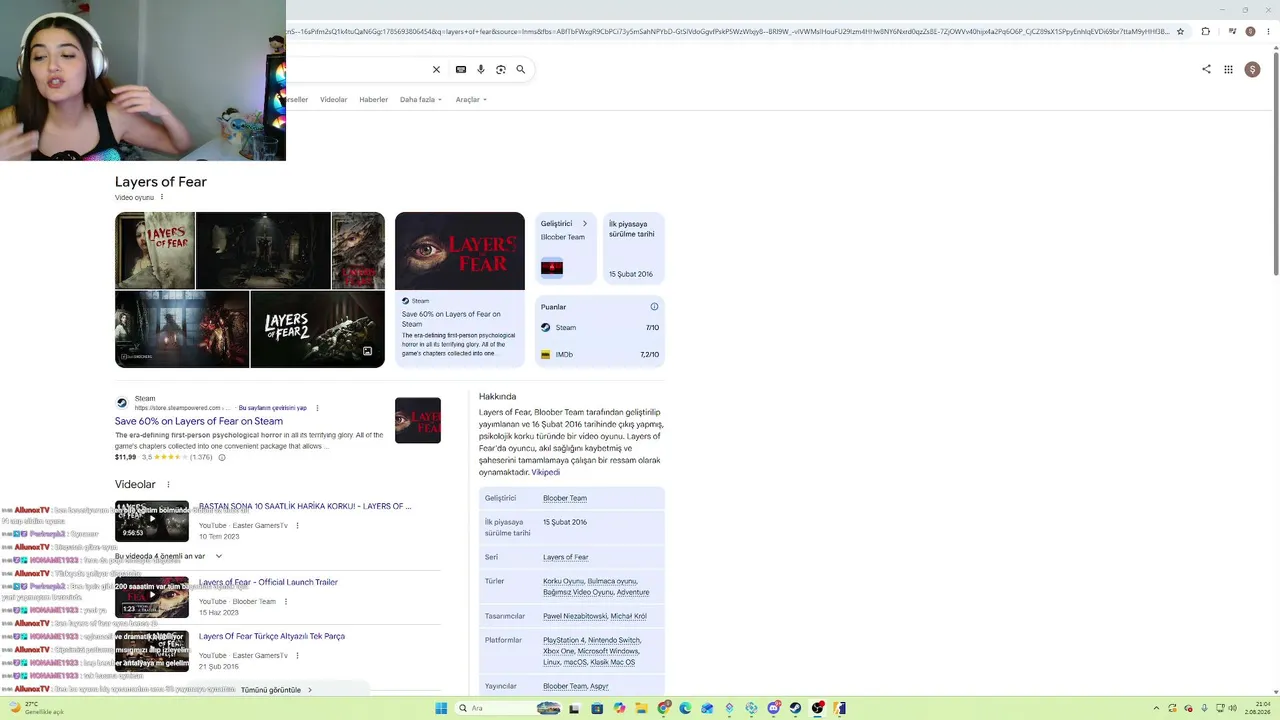This screenshot has height=720, width=1280.
Task: Open the on-screen keyboard input tool
Action: coord(461,70)
